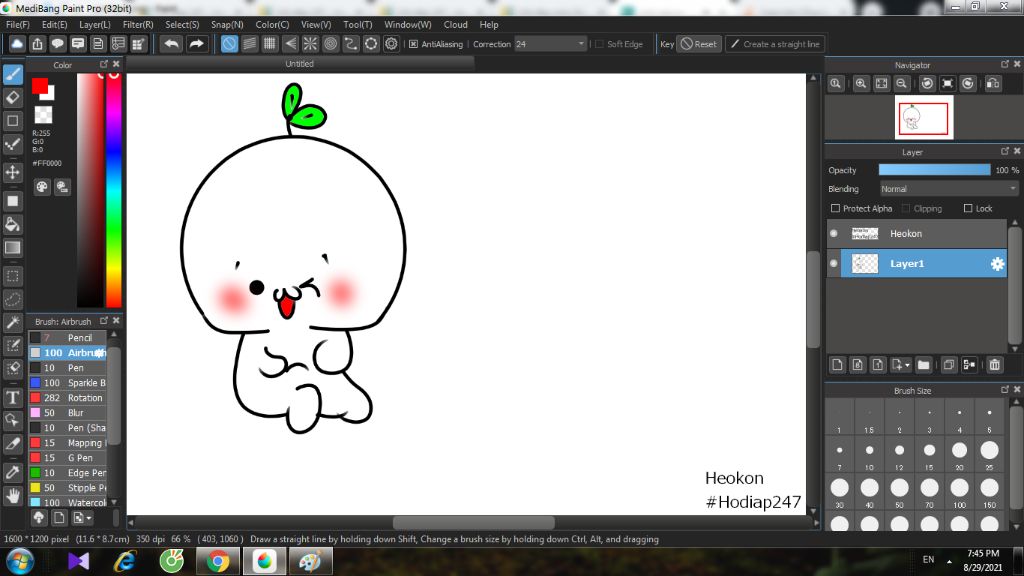Click the Reset button
The image size is (1024, 576).
699,44
